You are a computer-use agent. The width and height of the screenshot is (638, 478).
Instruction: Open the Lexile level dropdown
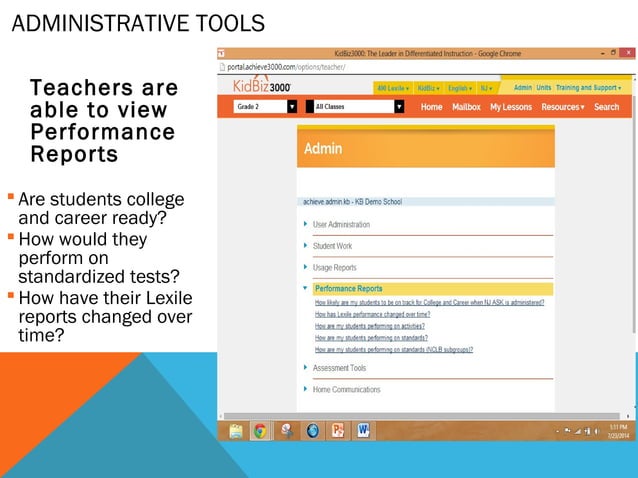click(393, 88)
